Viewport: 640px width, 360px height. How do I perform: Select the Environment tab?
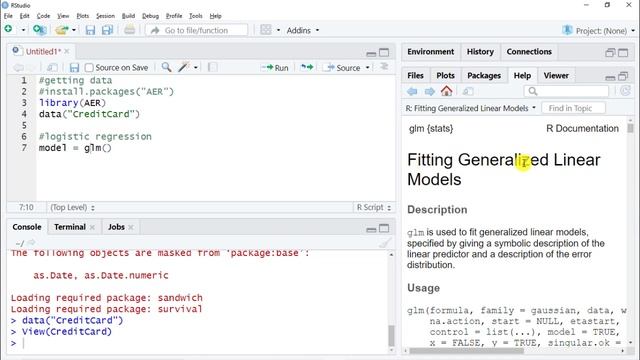[431, 52]
